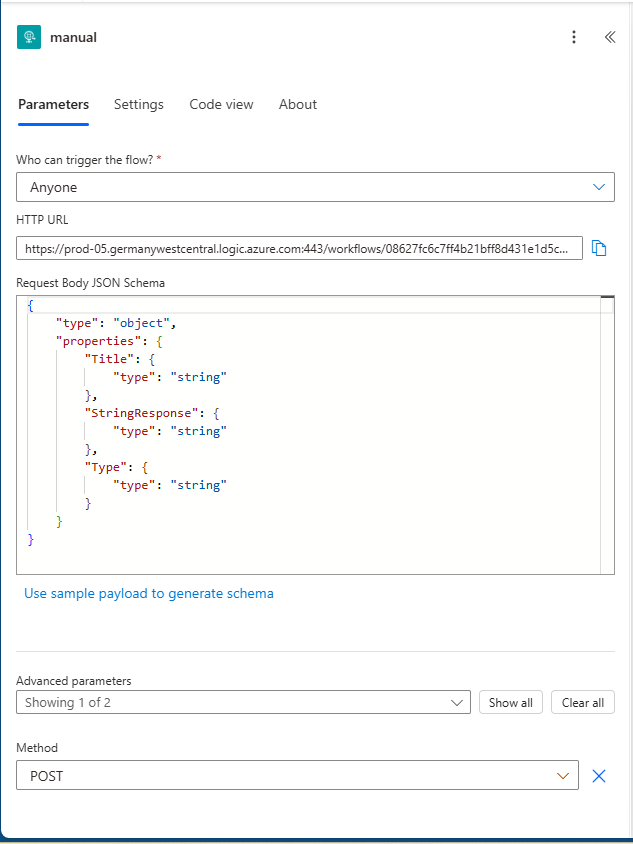Open the three-dot more options menu
633x844 pixels.
574,38
